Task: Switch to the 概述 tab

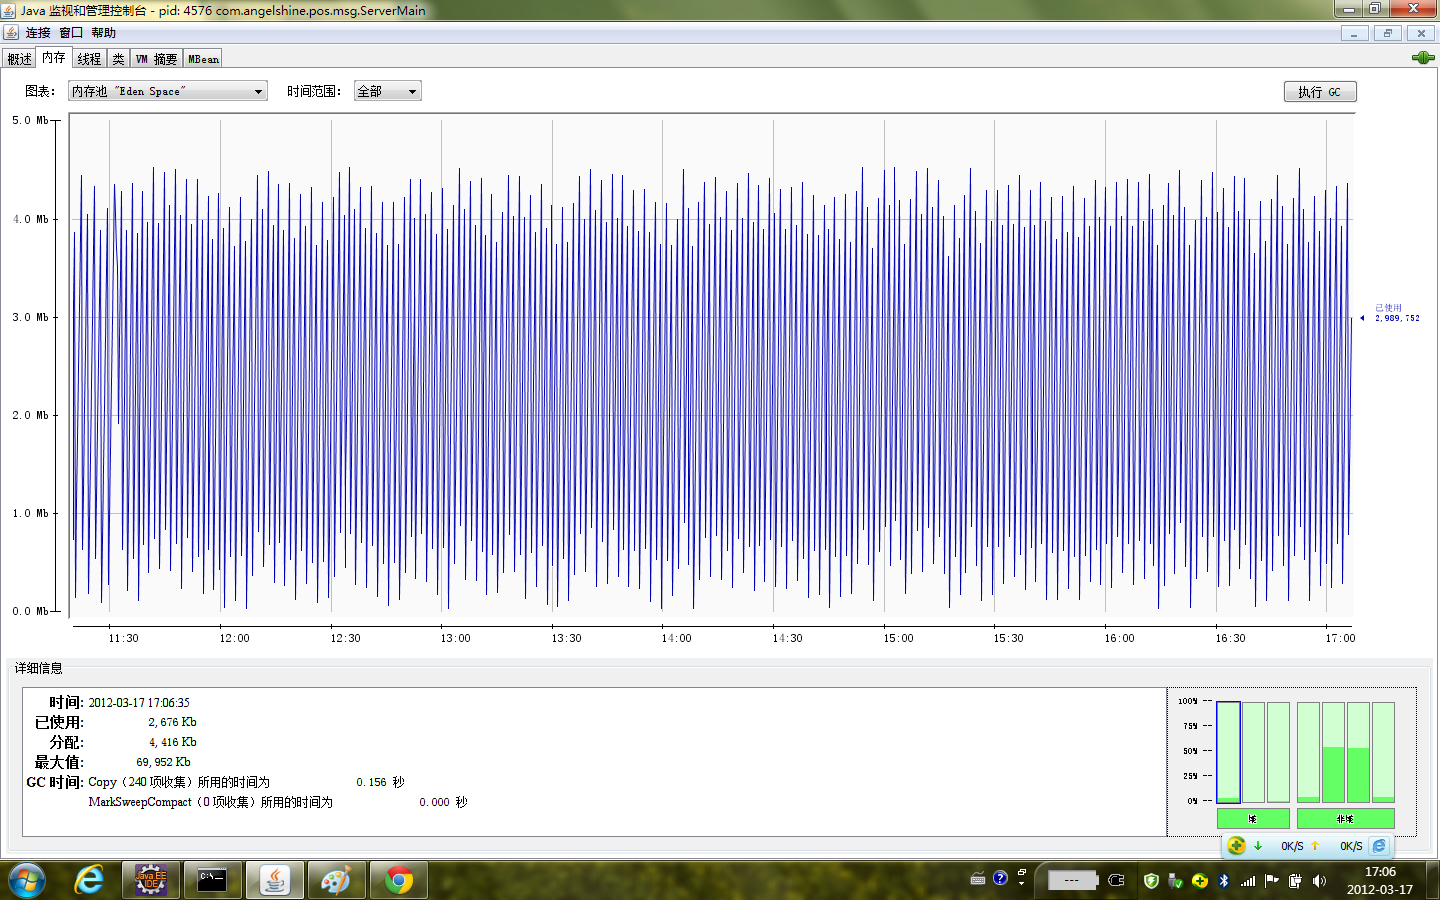Action: click(20, 59)
